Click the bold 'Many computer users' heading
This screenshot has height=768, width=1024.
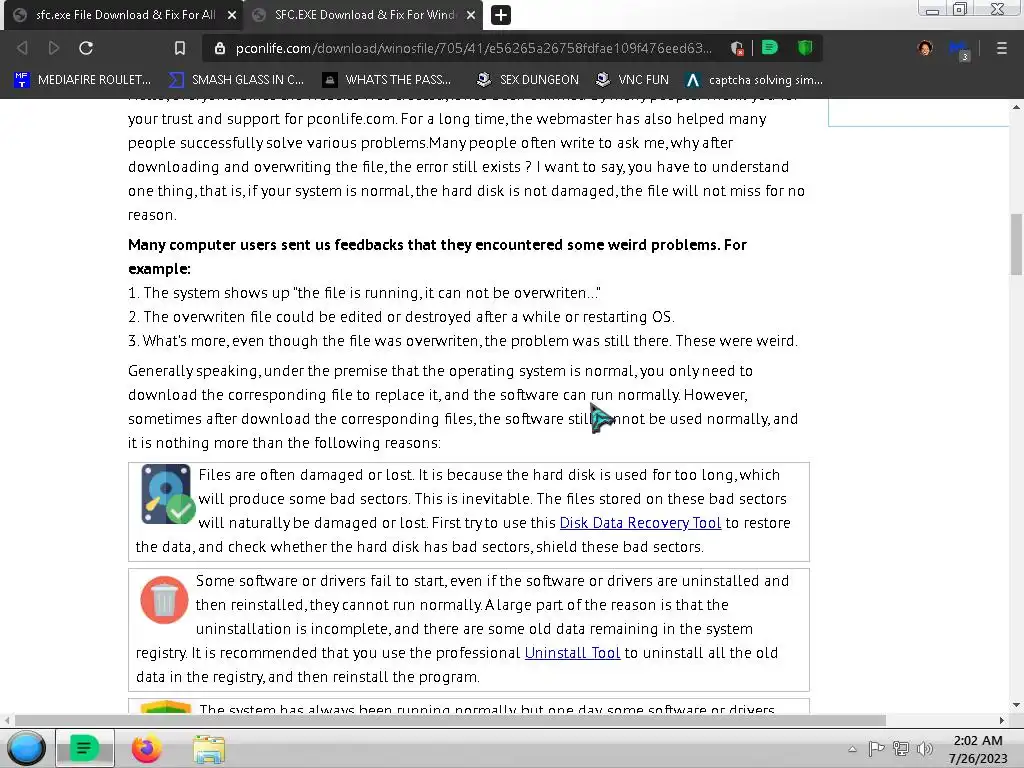tap(438, 257)
